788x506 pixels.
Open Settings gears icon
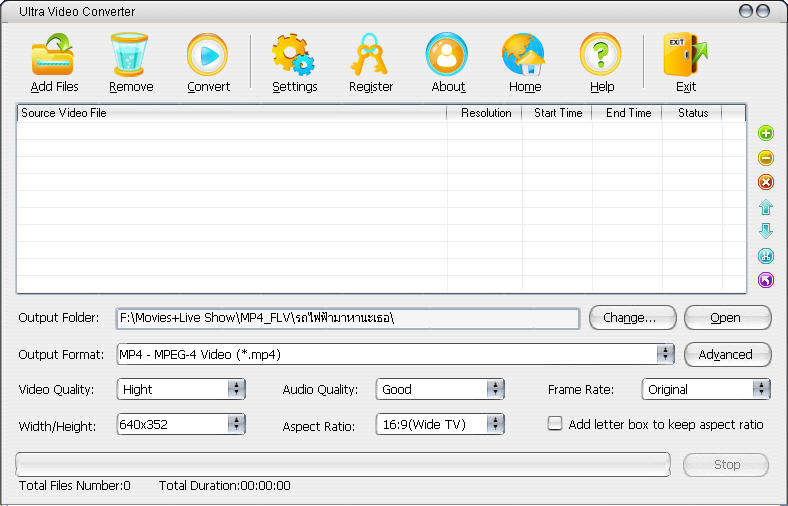[x=293, y=54]
